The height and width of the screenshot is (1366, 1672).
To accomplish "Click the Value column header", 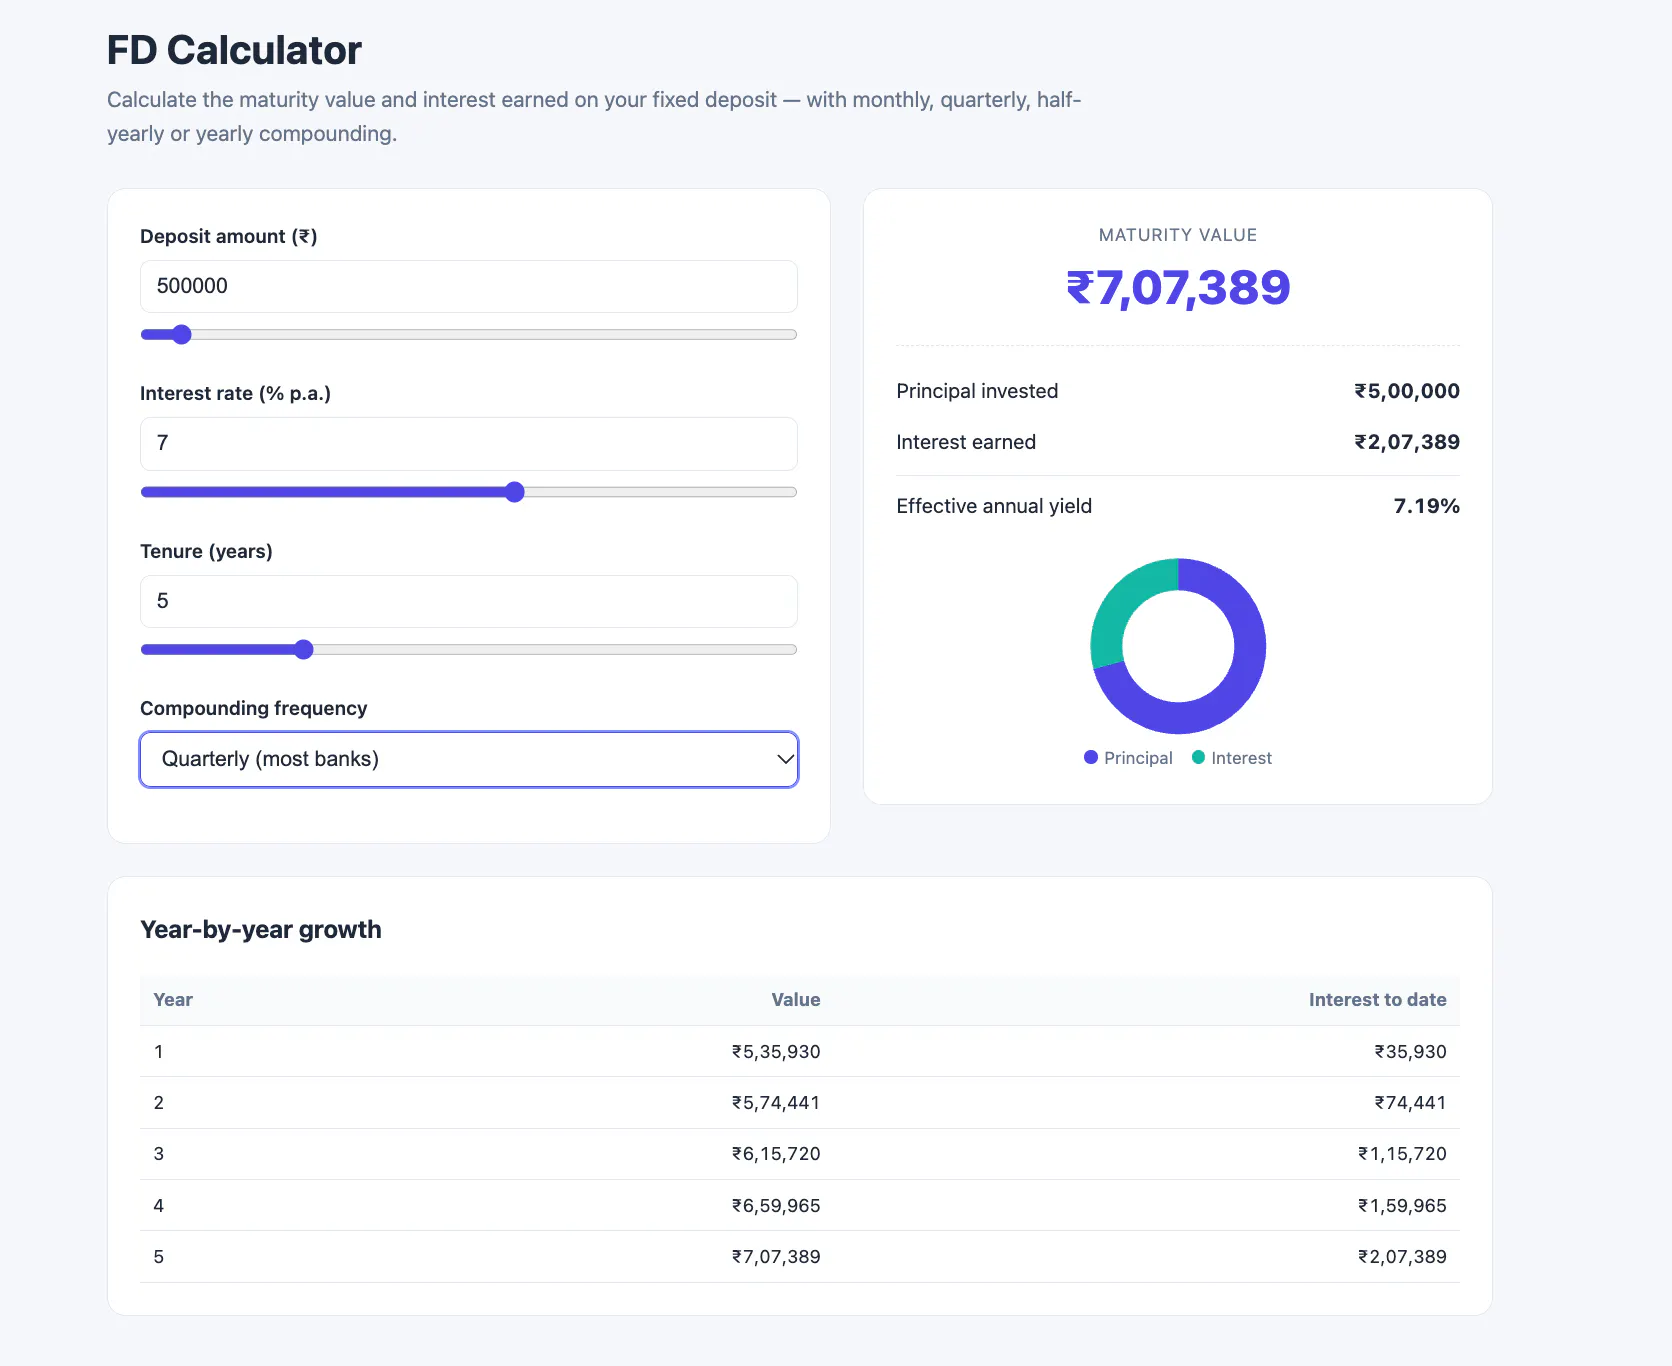I will click(796, 1000).
